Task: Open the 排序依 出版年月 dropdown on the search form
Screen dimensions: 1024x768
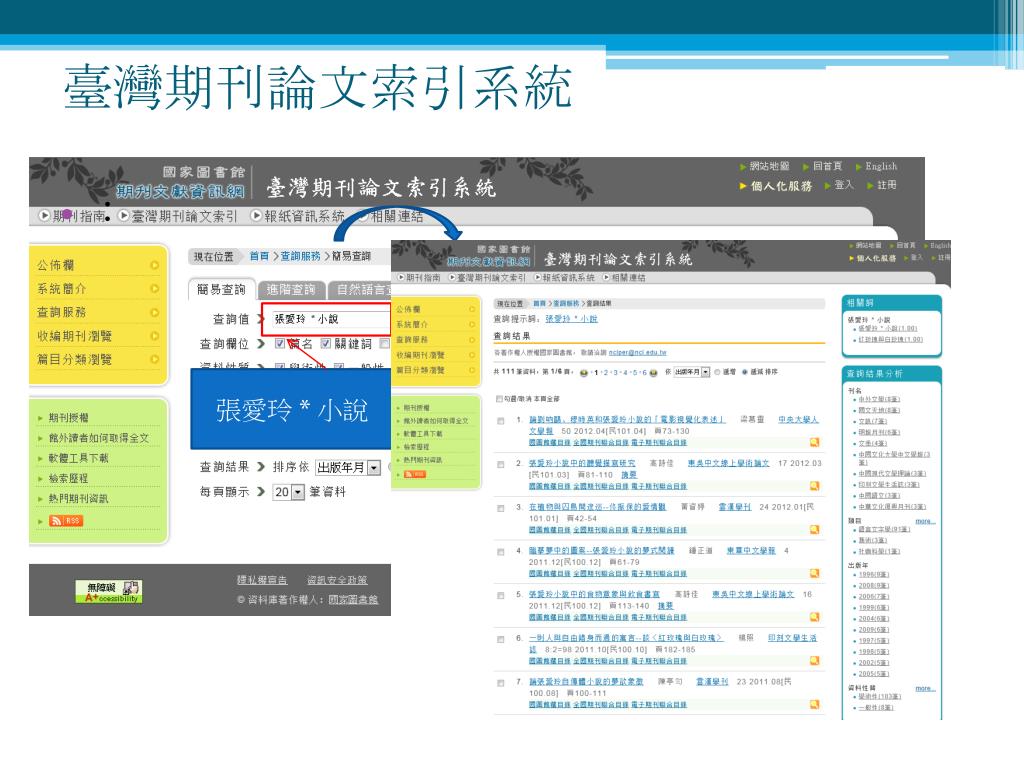Action: point(348,468)
